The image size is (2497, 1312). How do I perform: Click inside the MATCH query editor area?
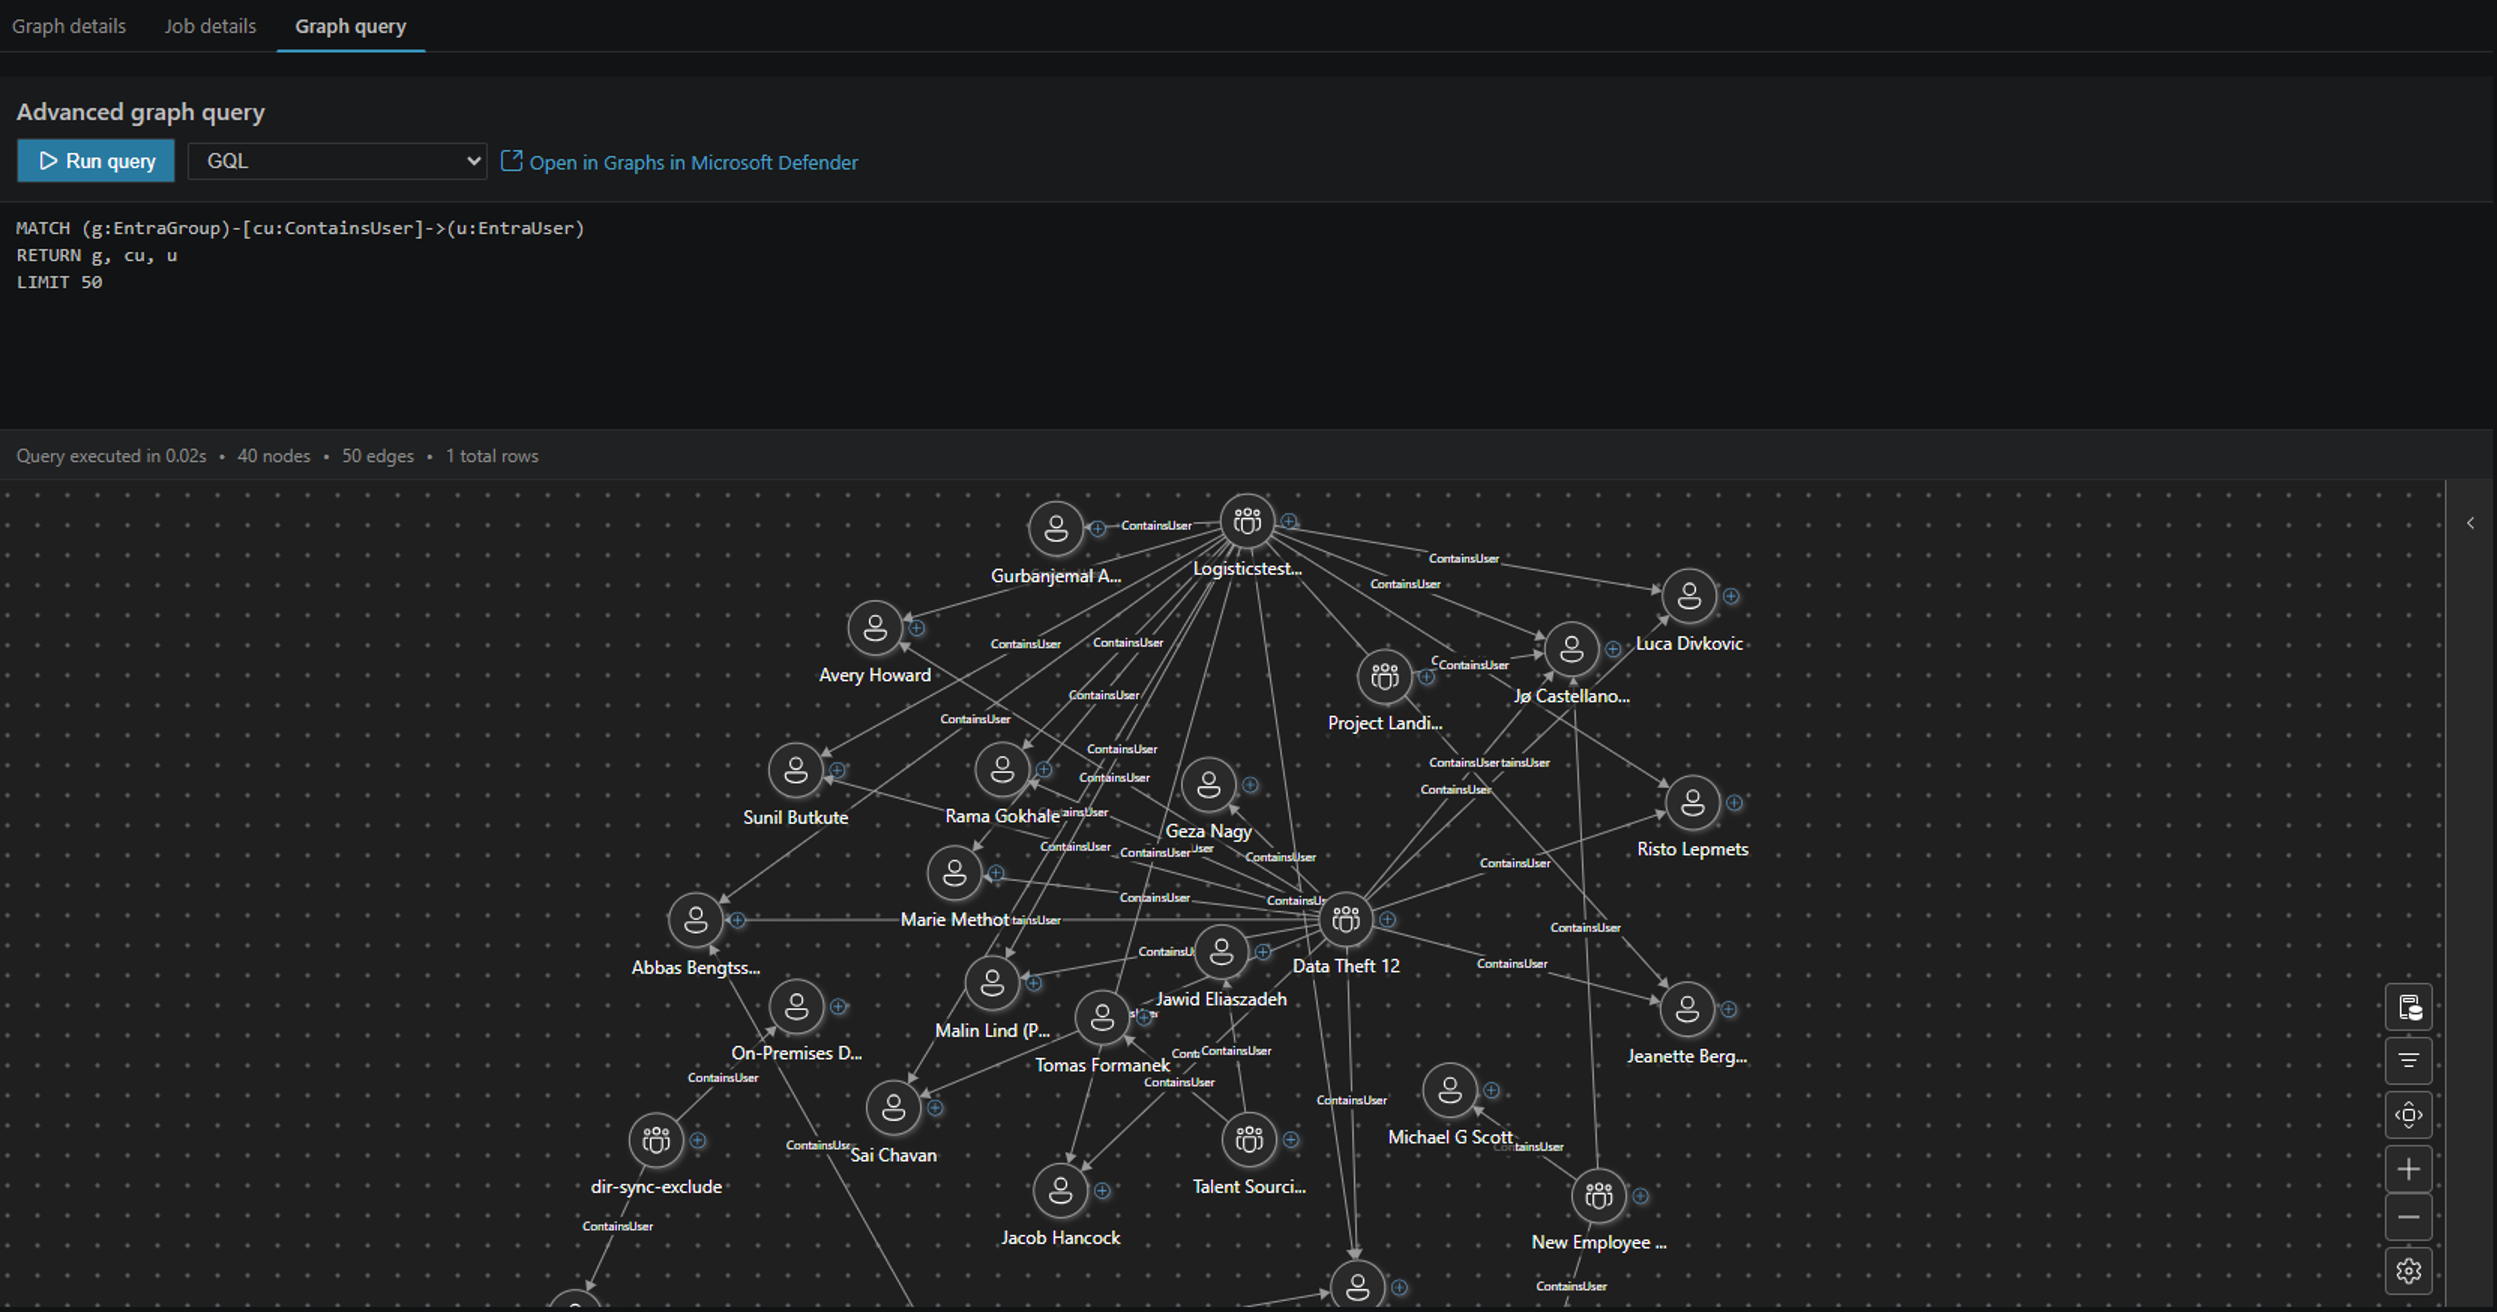click(300, 255)
